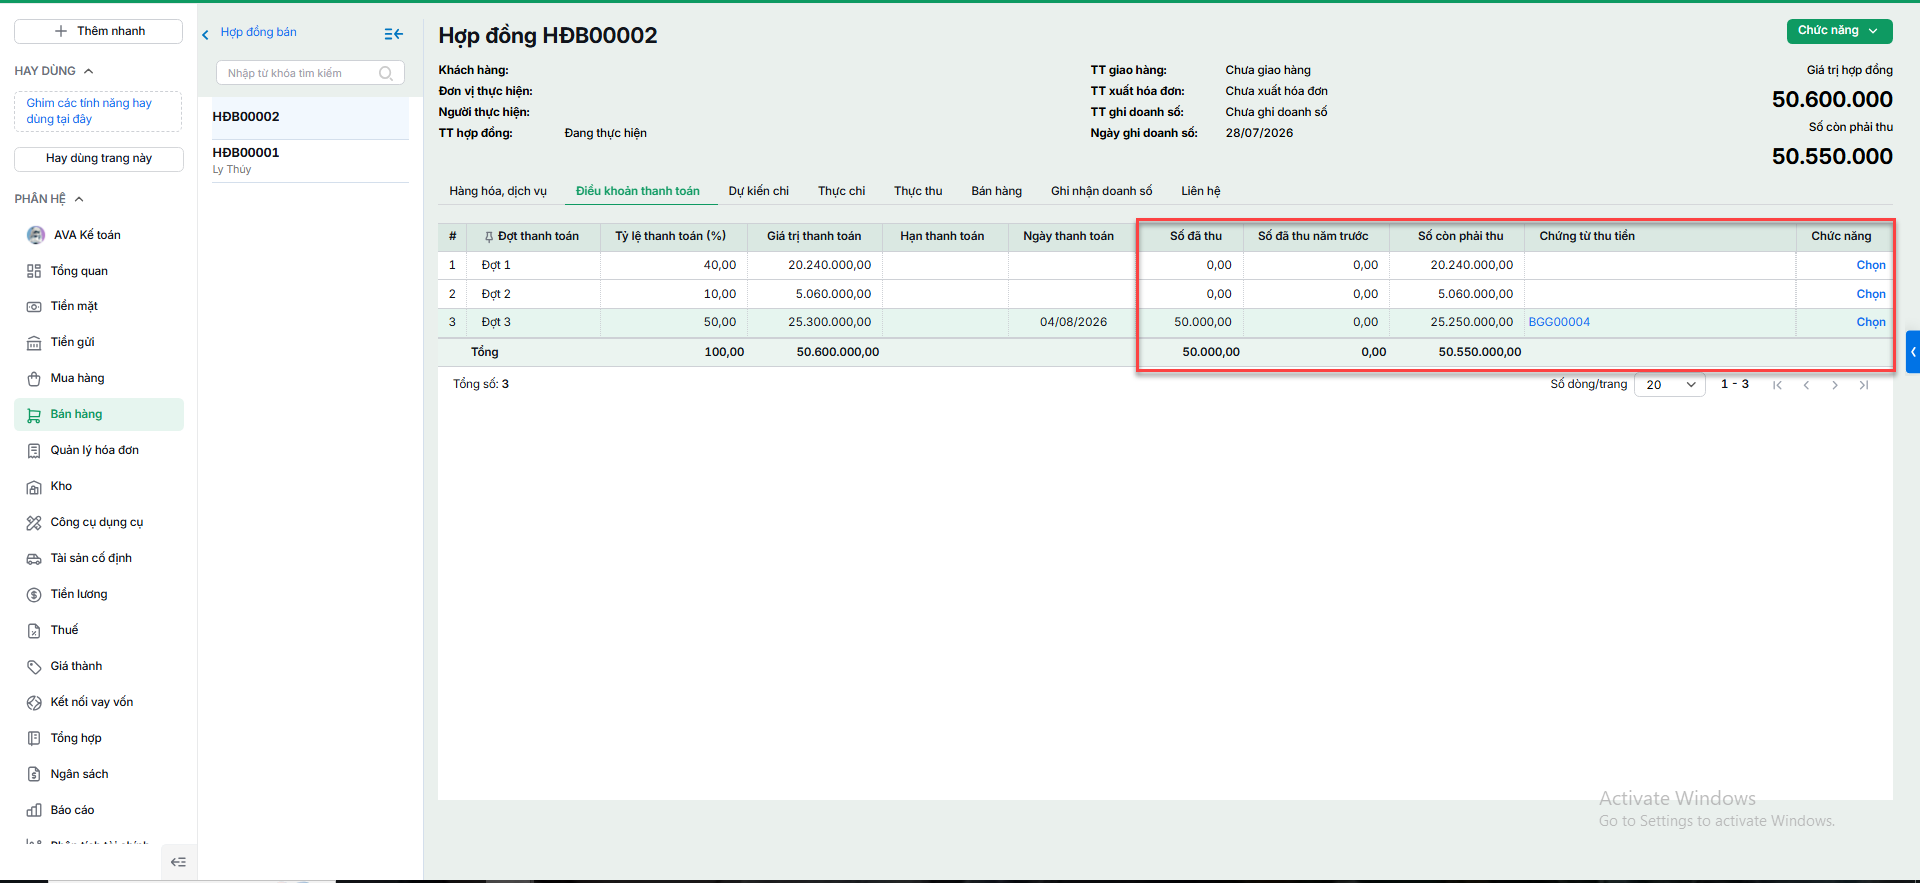Switch to the Hàng hóa, dịch vụ tab

pos(498,191)
